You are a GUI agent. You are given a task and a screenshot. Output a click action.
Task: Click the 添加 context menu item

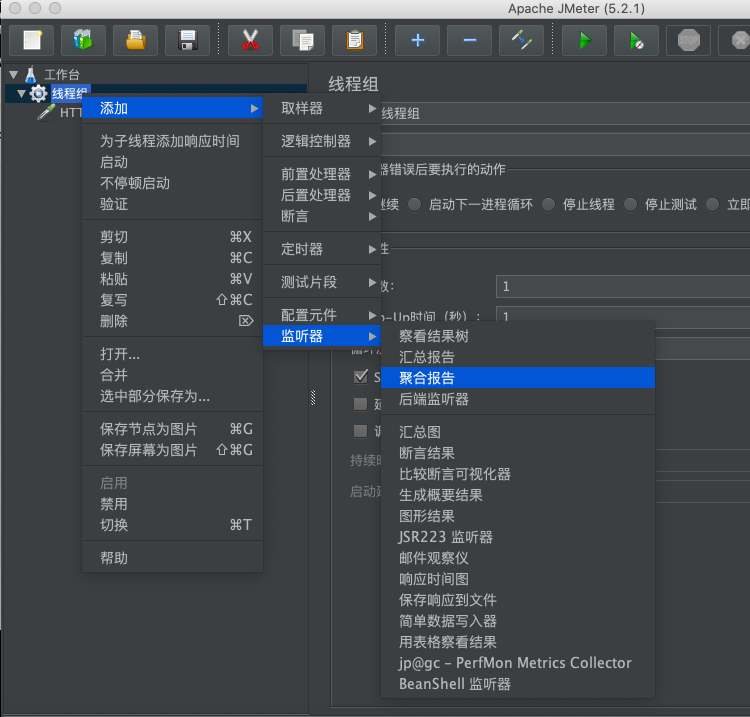[x=172, y=109]
